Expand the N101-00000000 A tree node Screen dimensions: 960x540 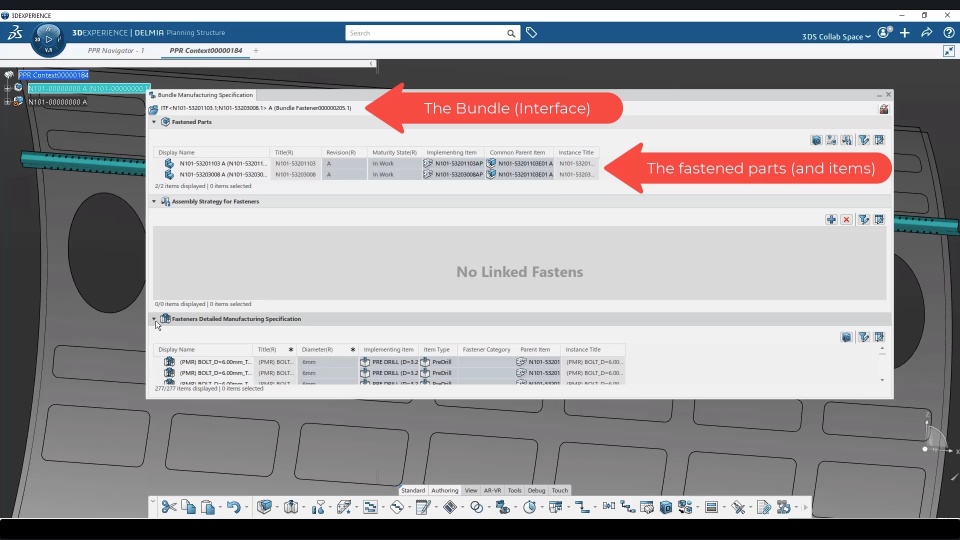pos(7,102)
